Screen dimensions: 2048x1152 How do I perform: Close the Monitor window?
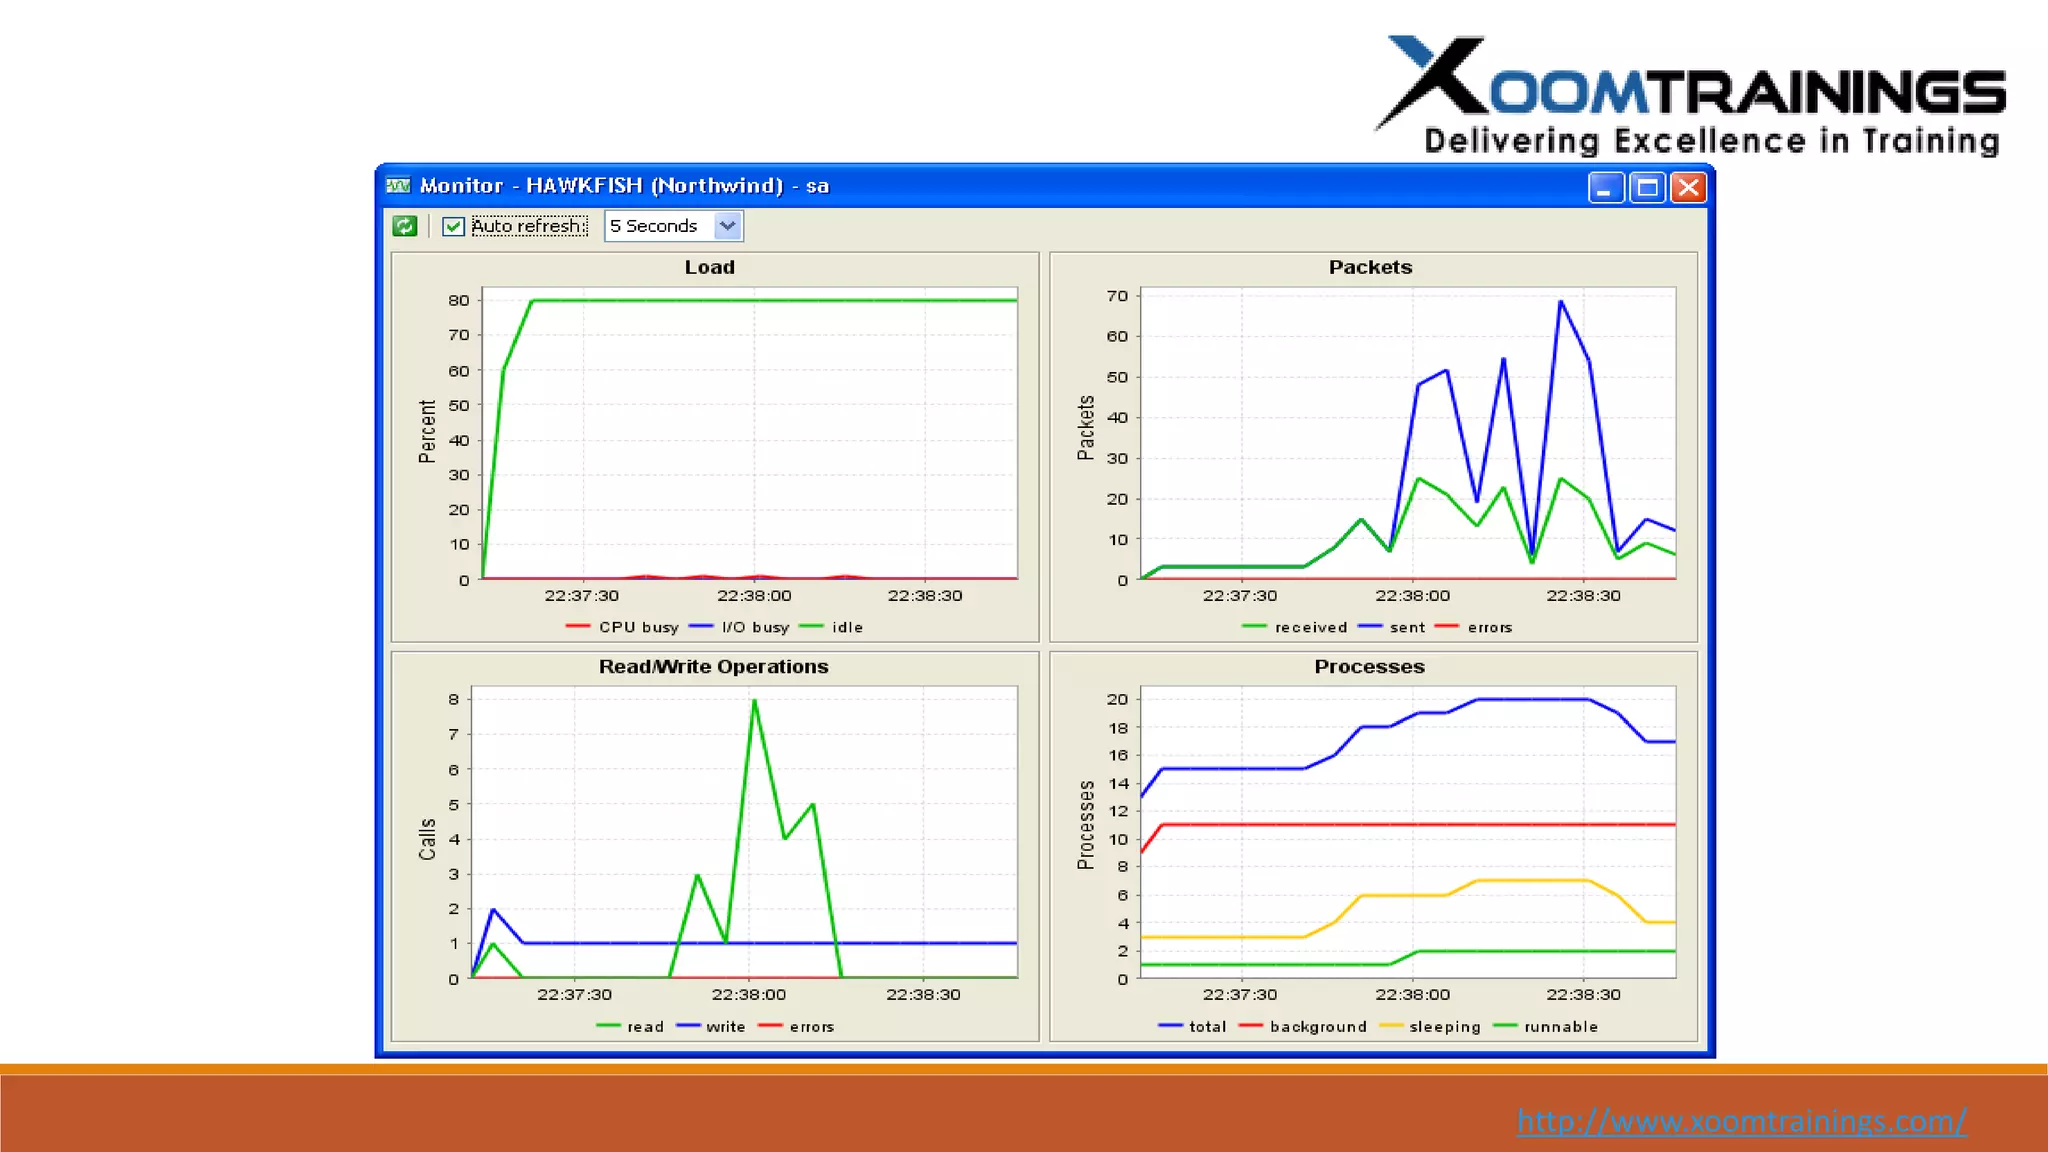[1688, 187]
